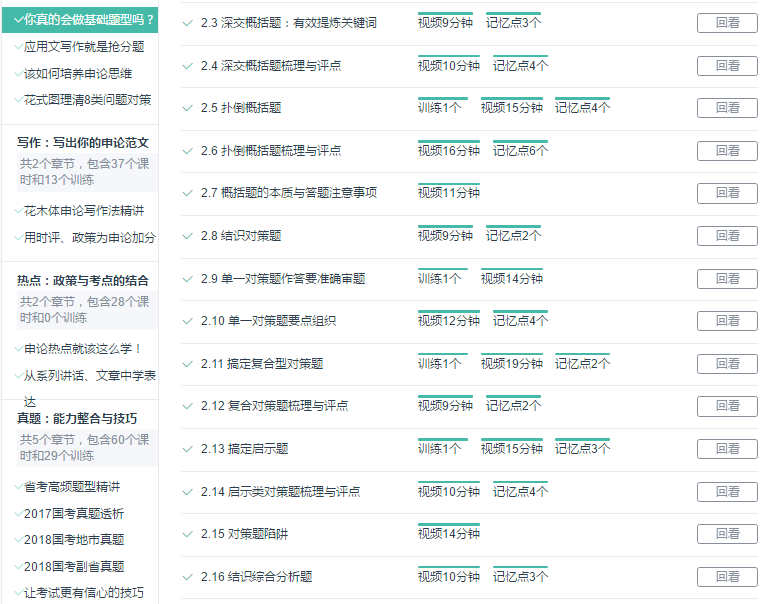Click 回看 button for lesson 2.9
Image resolution: width=774 pixels, height=604 pixels.
[727, 279]
